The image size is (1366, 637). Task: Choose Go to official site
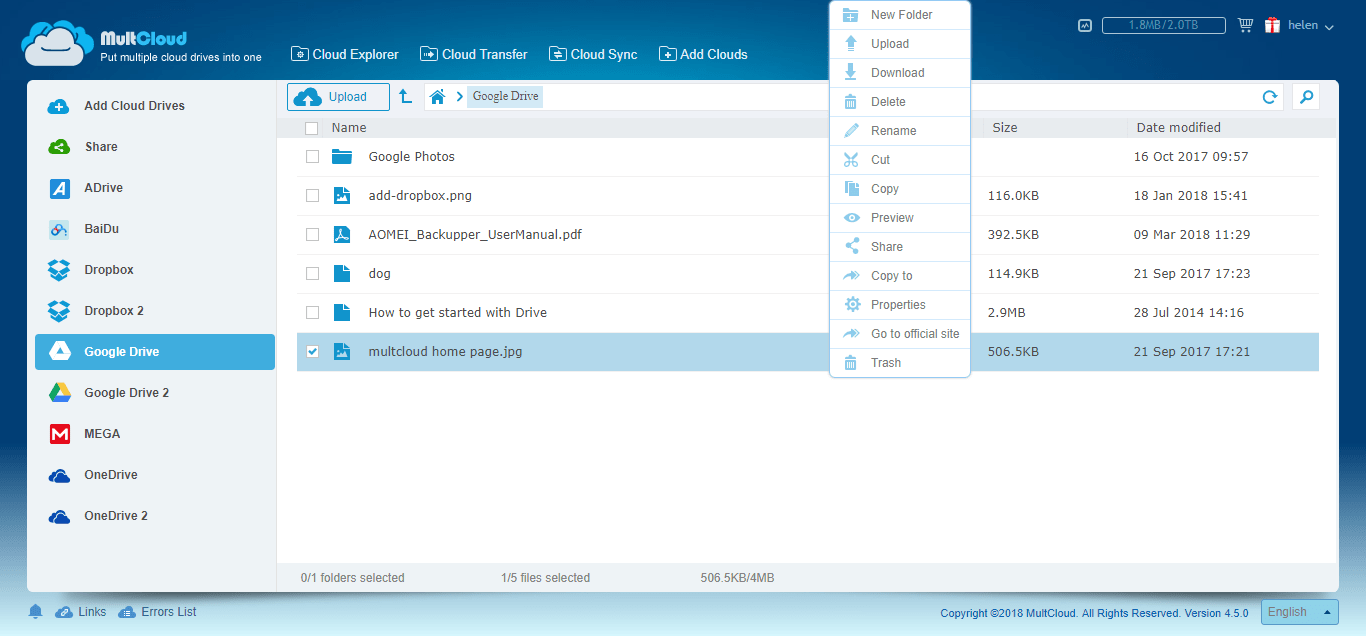tap(900, 334)
